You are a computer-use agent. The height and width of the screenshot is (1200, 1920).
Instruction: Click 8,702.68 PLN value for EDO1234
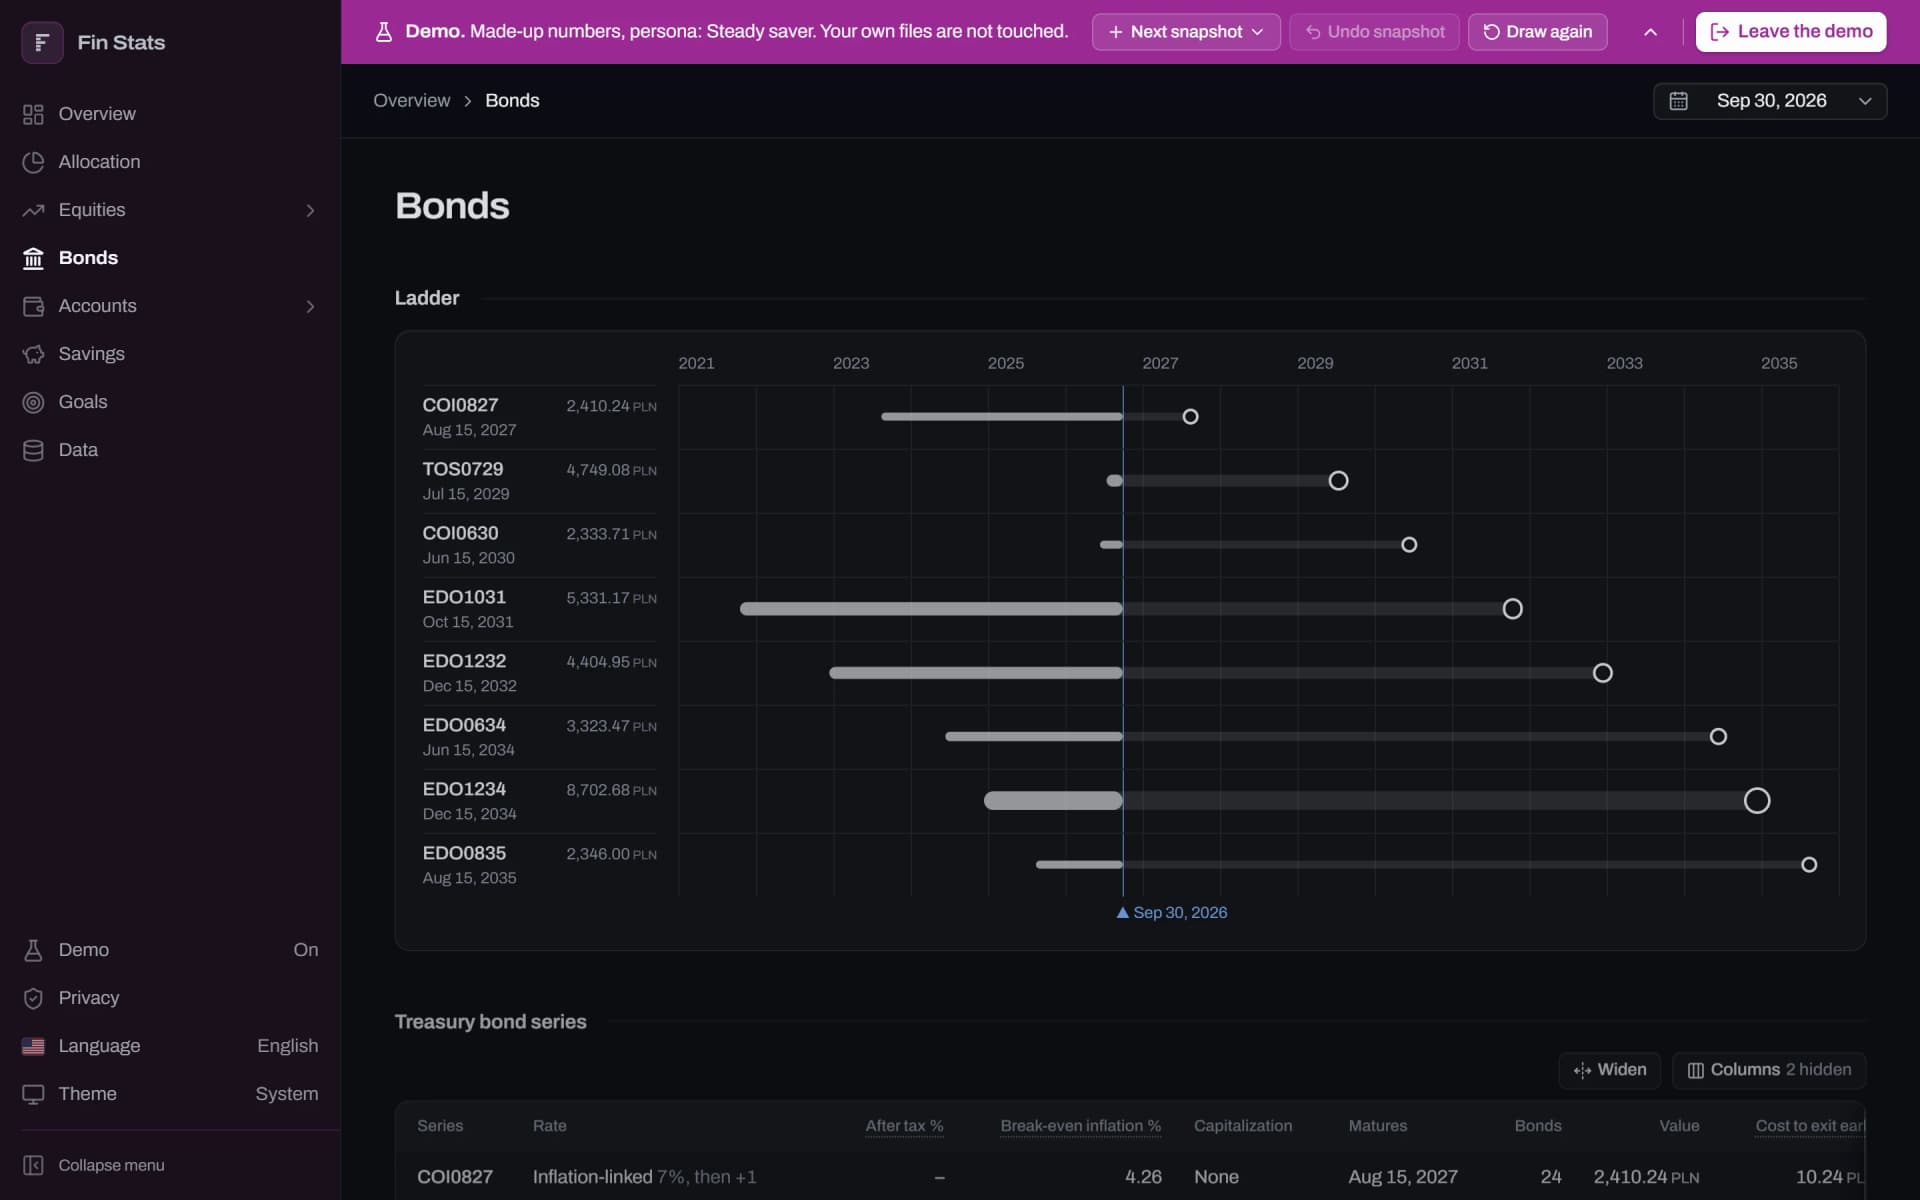click(611, 790)
